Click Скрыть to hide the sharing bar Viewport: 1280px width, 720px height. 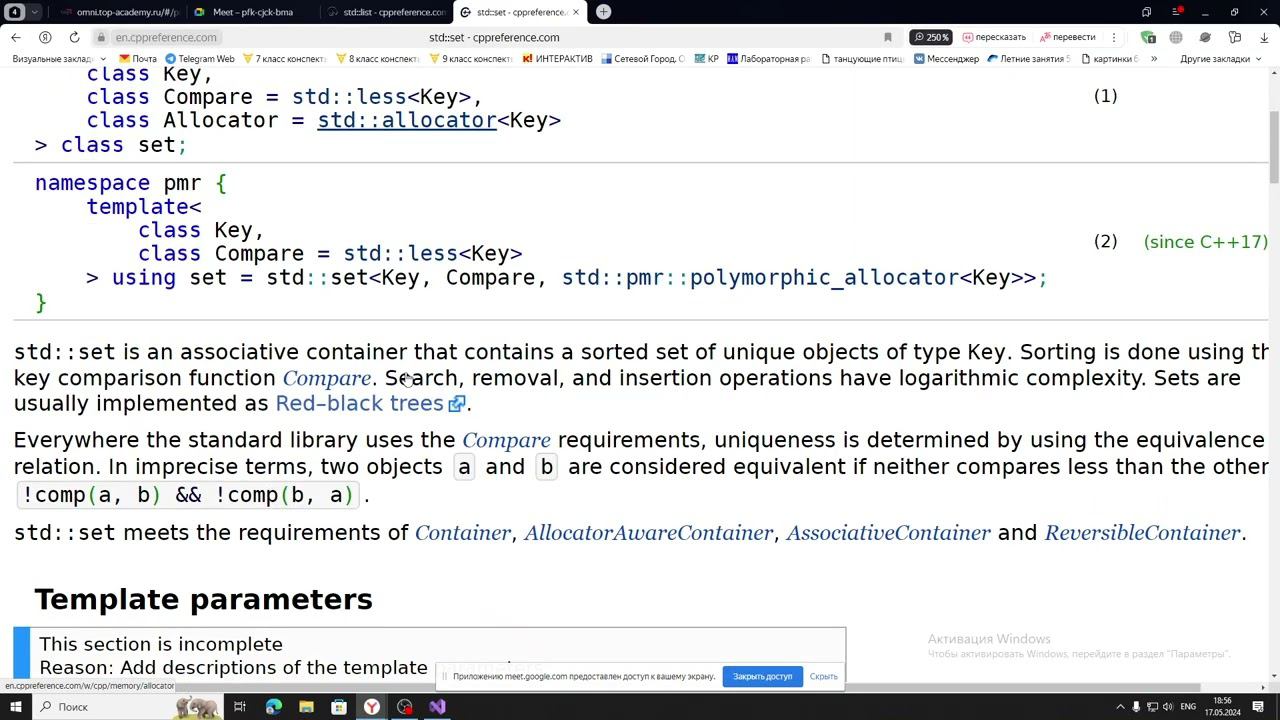[x=824, y=677]
